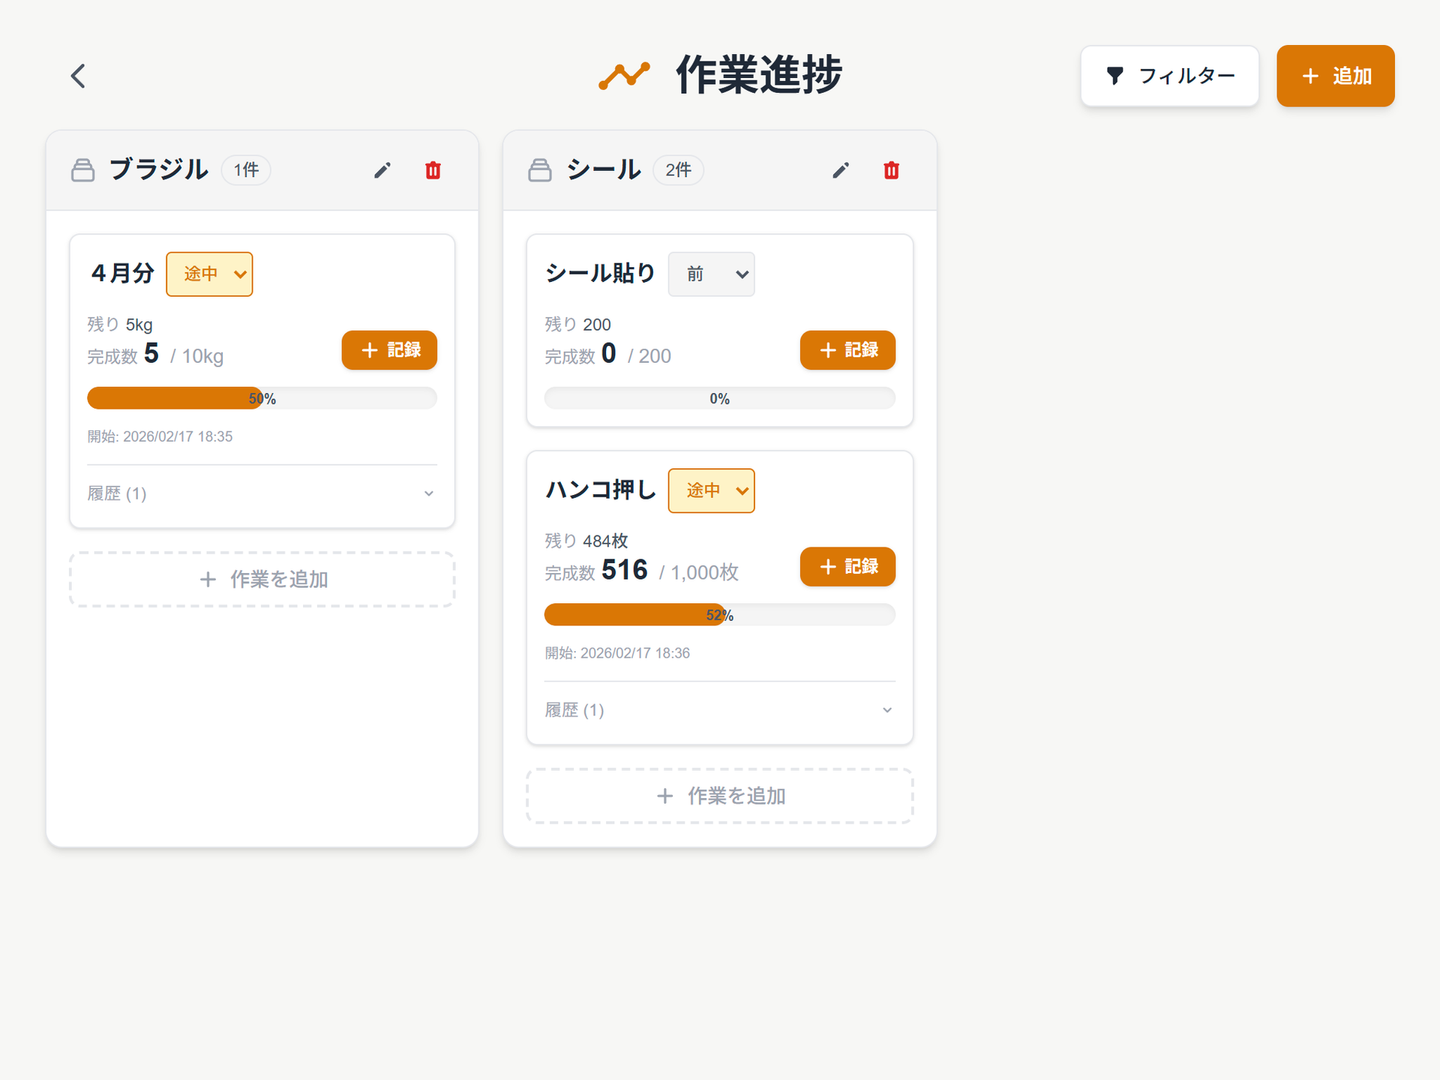This screenshot has height=1080, width=1440.
Task: Click the orange 追加 button
Action: pyautogui.click(x=1336, y=76)
